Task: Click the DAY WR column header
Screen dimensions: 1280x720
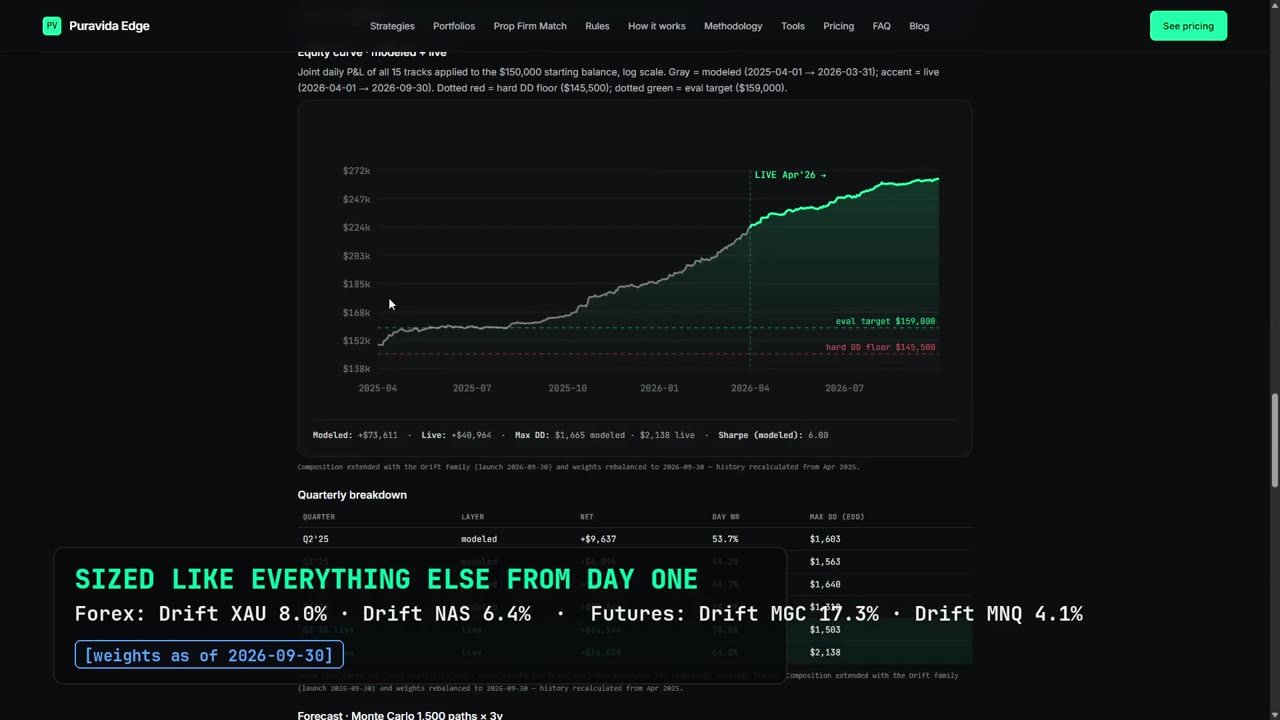Action: click(726, 517)
